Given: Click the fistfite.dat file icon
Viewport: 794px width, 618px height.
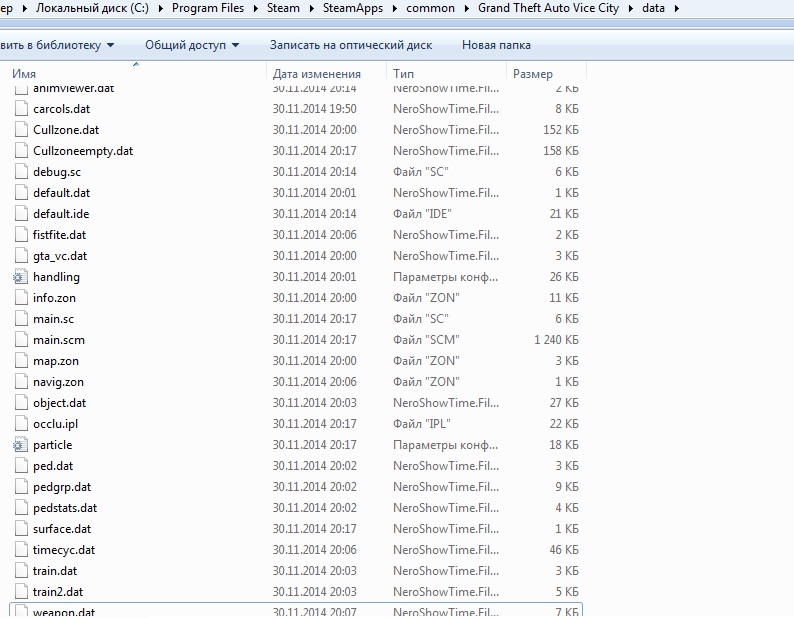Looking at the screenshot, I should [21, 235].
